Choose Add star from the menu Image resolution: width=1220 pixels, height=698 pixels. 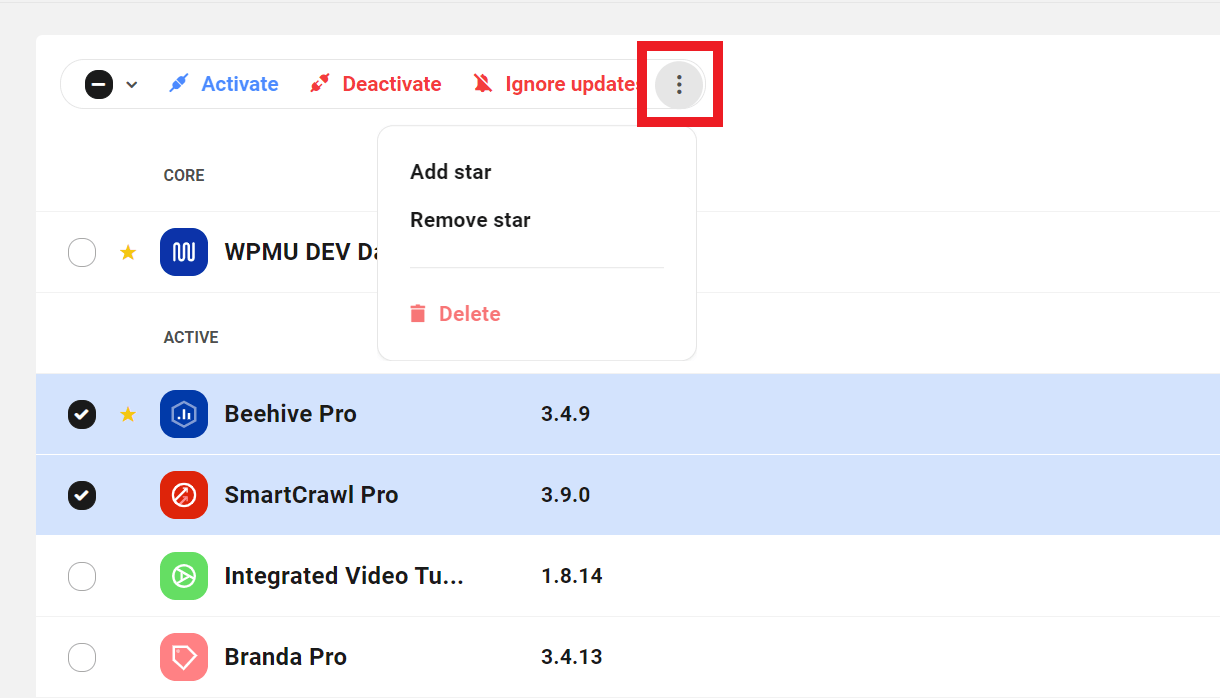[x=451, y=172]
